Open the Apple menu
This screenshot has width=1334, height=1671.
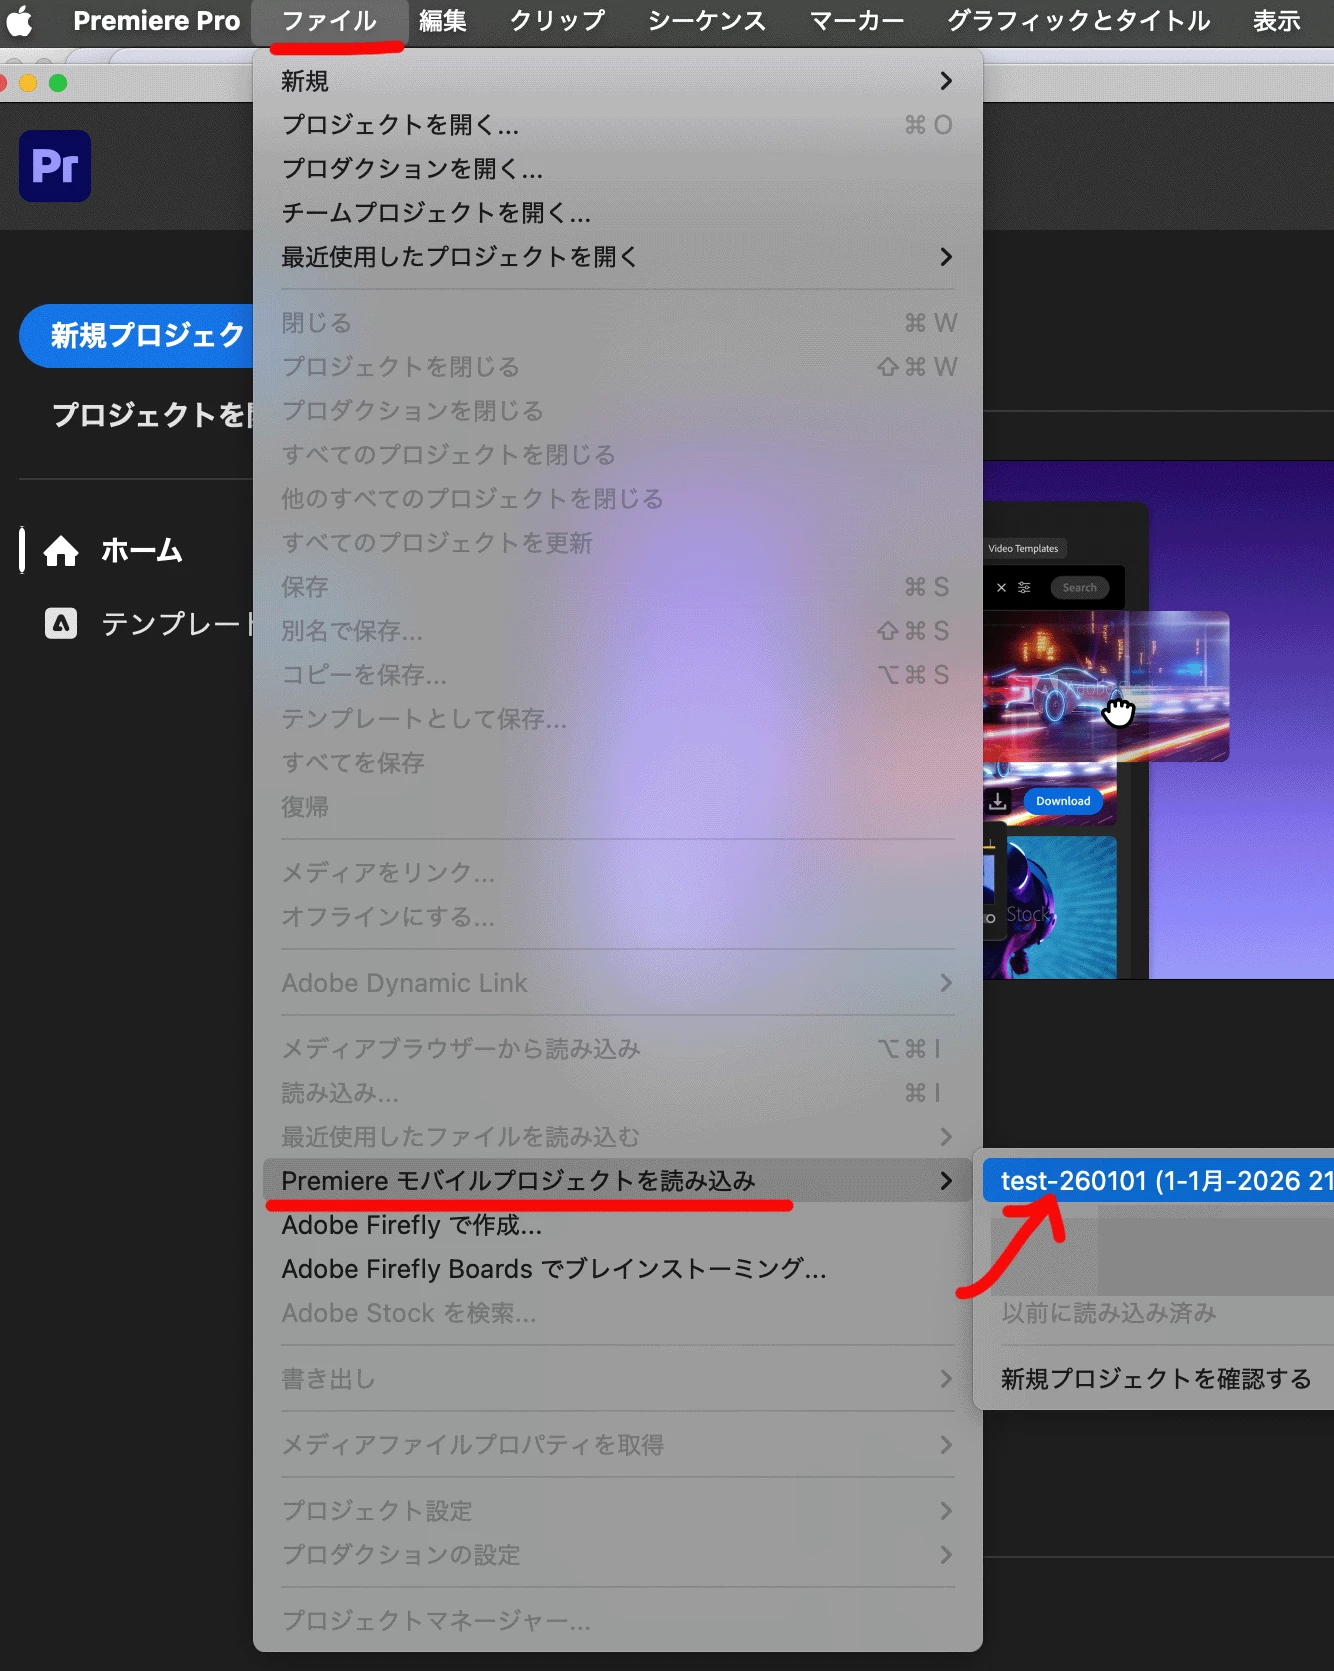pos(20,21)
